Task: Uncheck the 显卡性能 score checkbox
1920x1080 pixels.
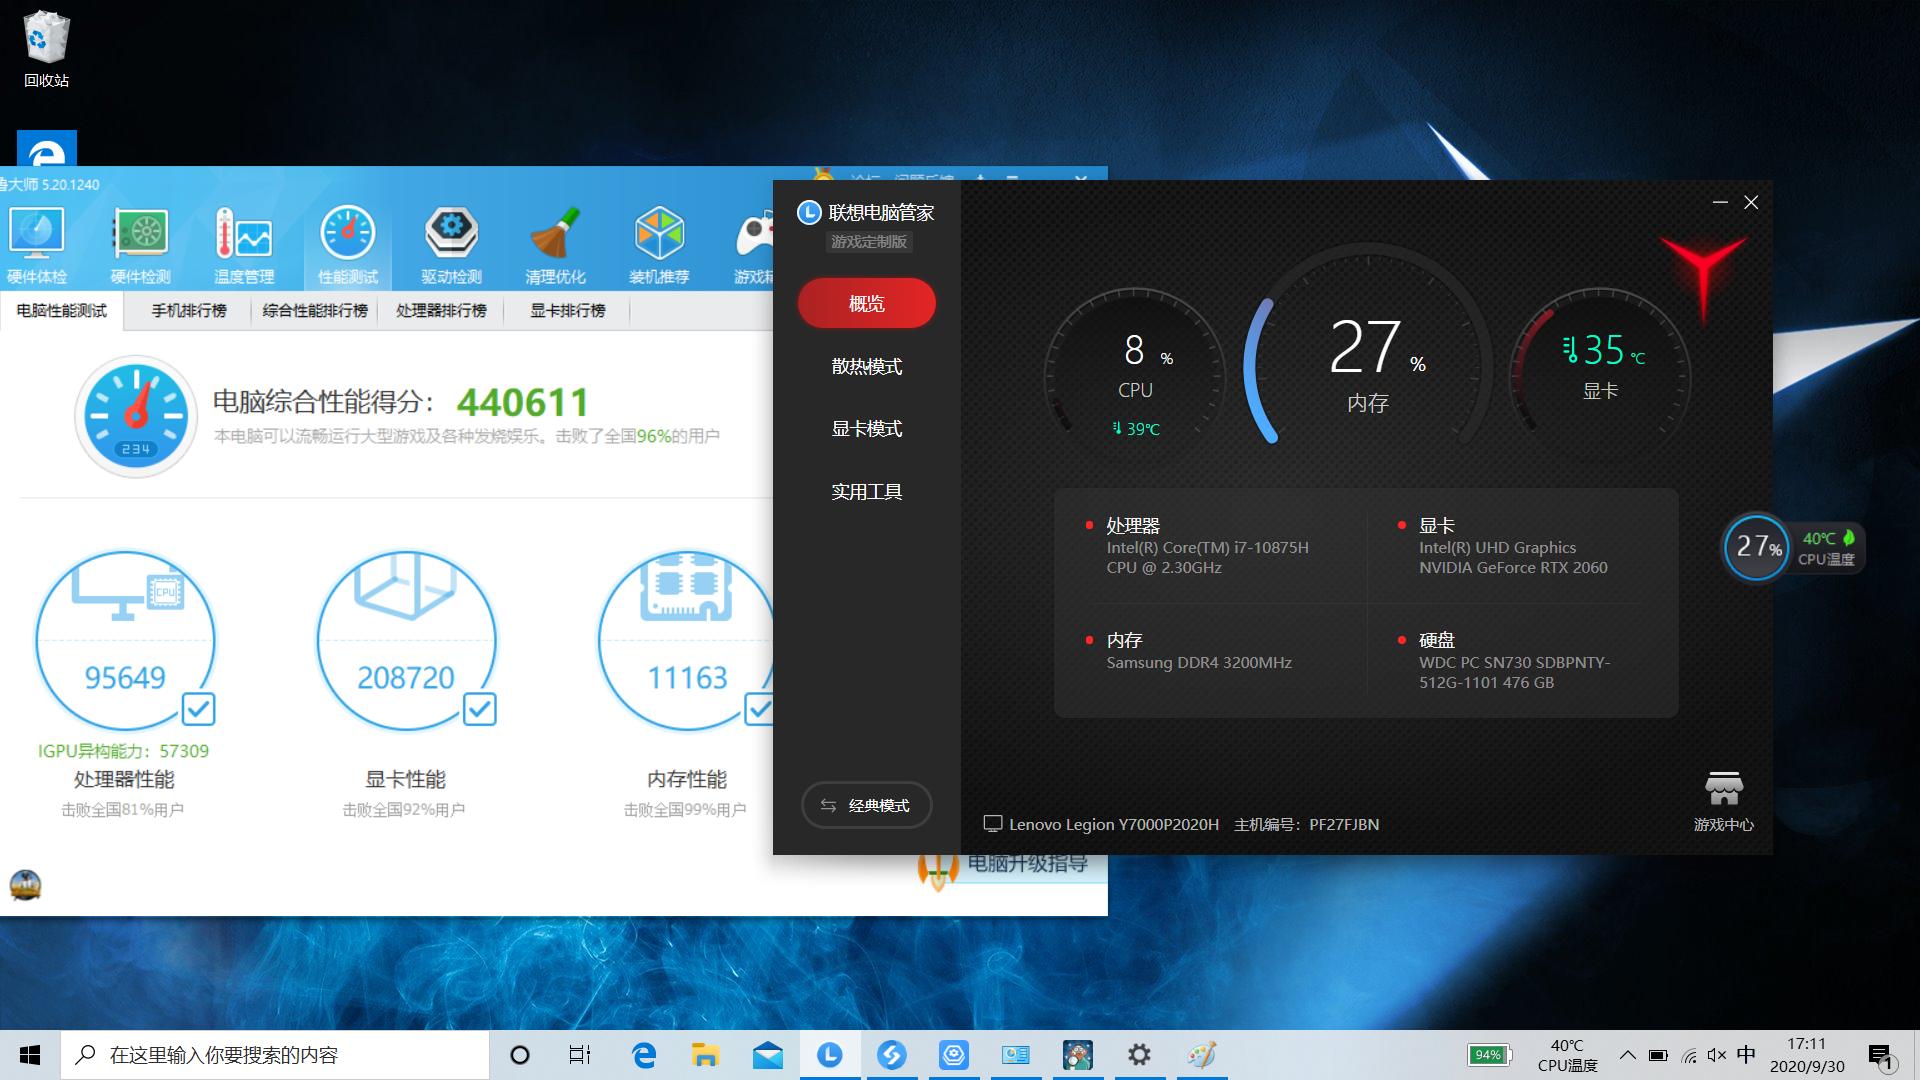Action: point(479,709)
